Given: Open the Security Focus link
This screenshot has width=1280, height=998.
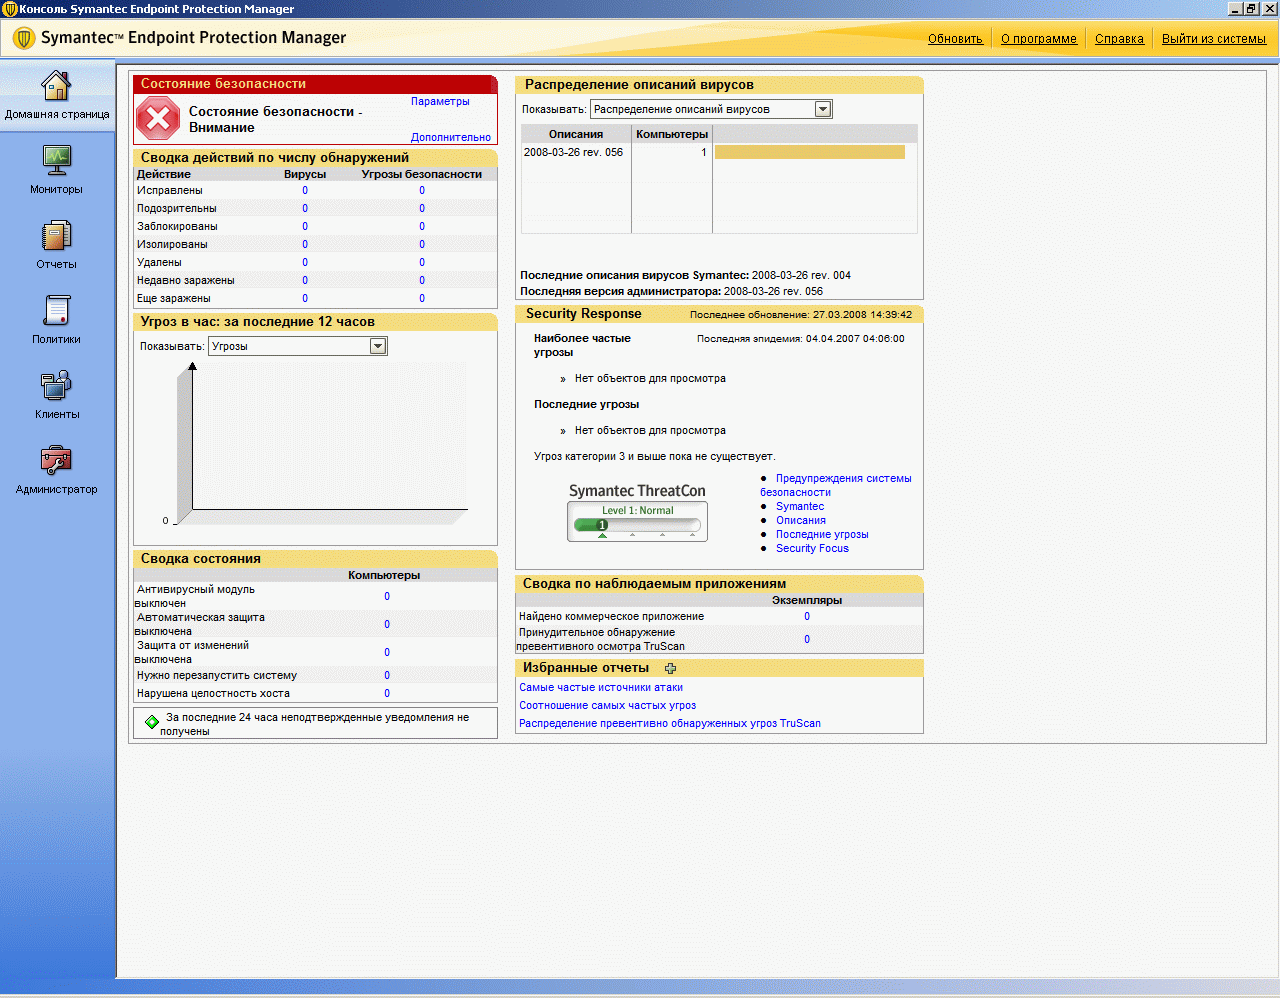Looking at the screenshot, I should [x=812, y=548].
